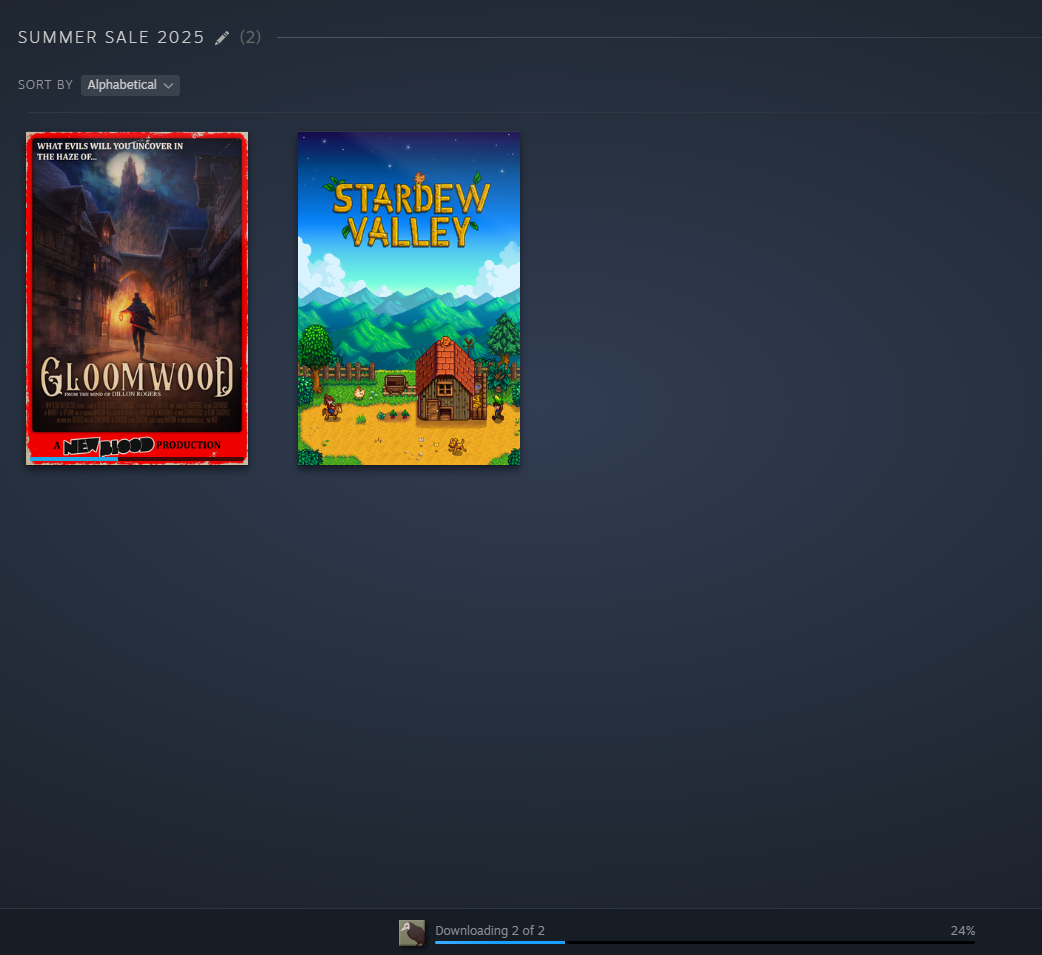1042x955 pixels.
Task: Click the 24% download percentage
Action: point(962,930)
